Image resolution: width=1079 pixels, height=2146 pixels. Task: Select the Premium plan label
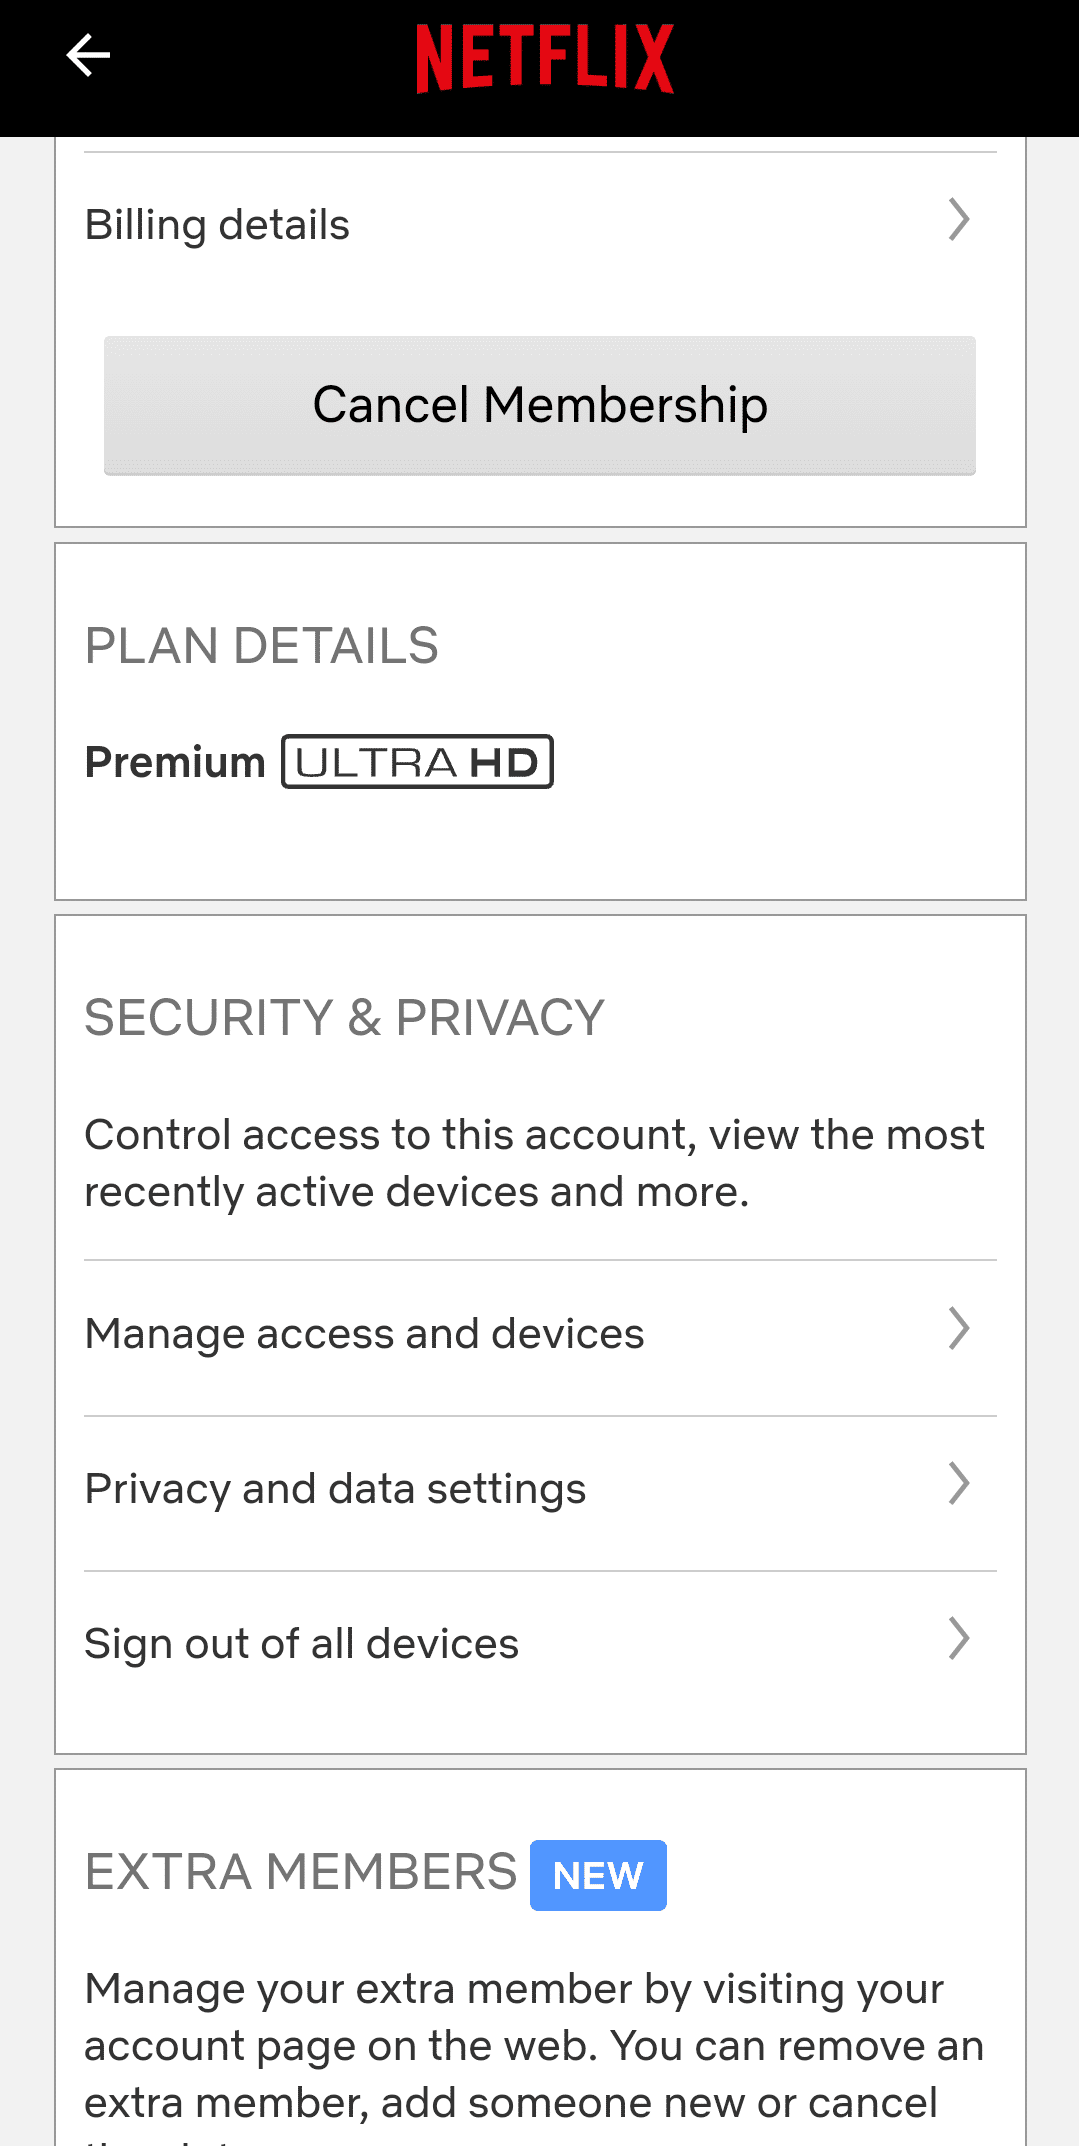pyautogui.click(x=175, y=762)
